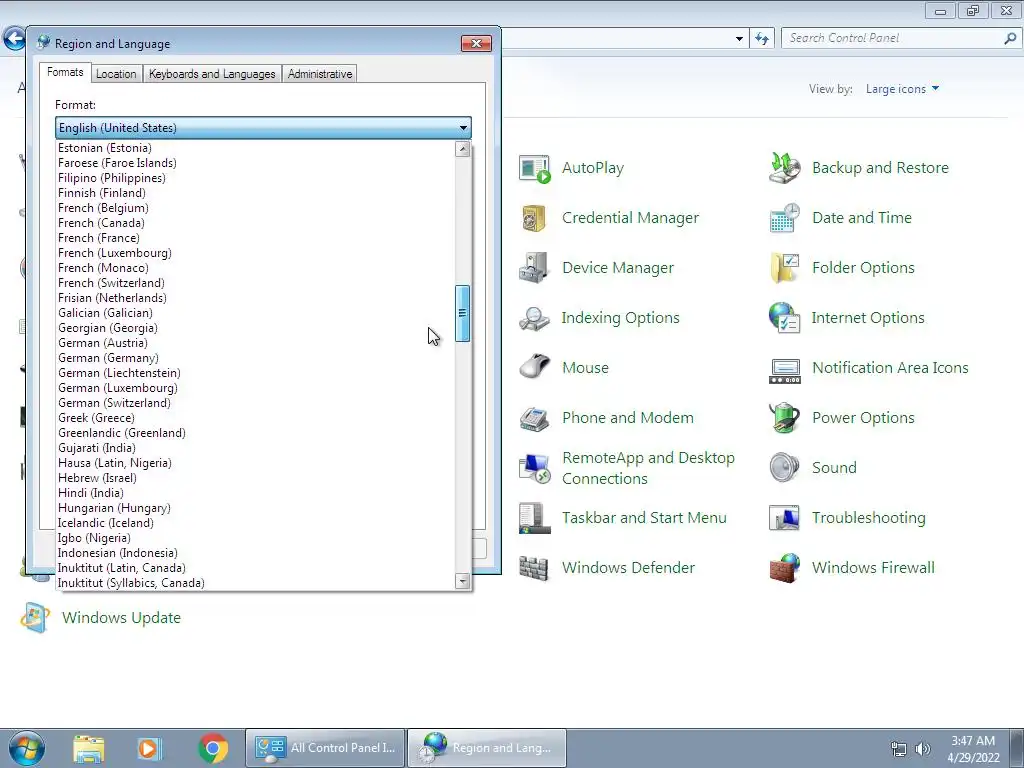The height and width of the screenshot is (768, 1024).
Task: Select Estonian (Estonia) format
Action: tap(255, 148)
